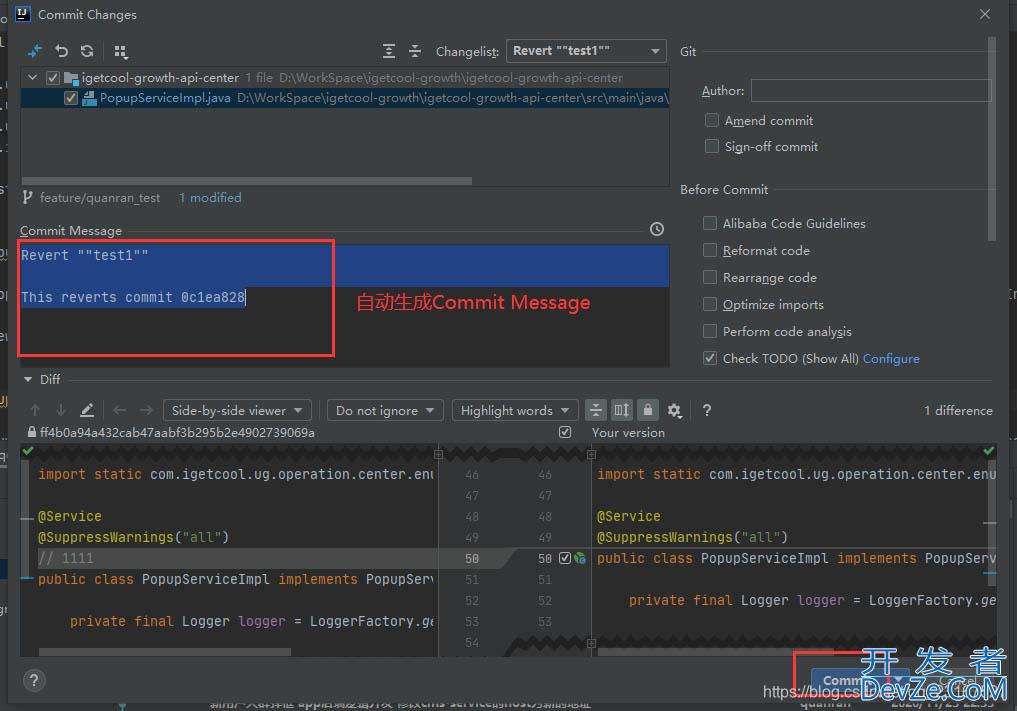
Task: Toggle PopupServiceImpl.java checkbox
Action: pyautogui.click(x=71, y=98)
